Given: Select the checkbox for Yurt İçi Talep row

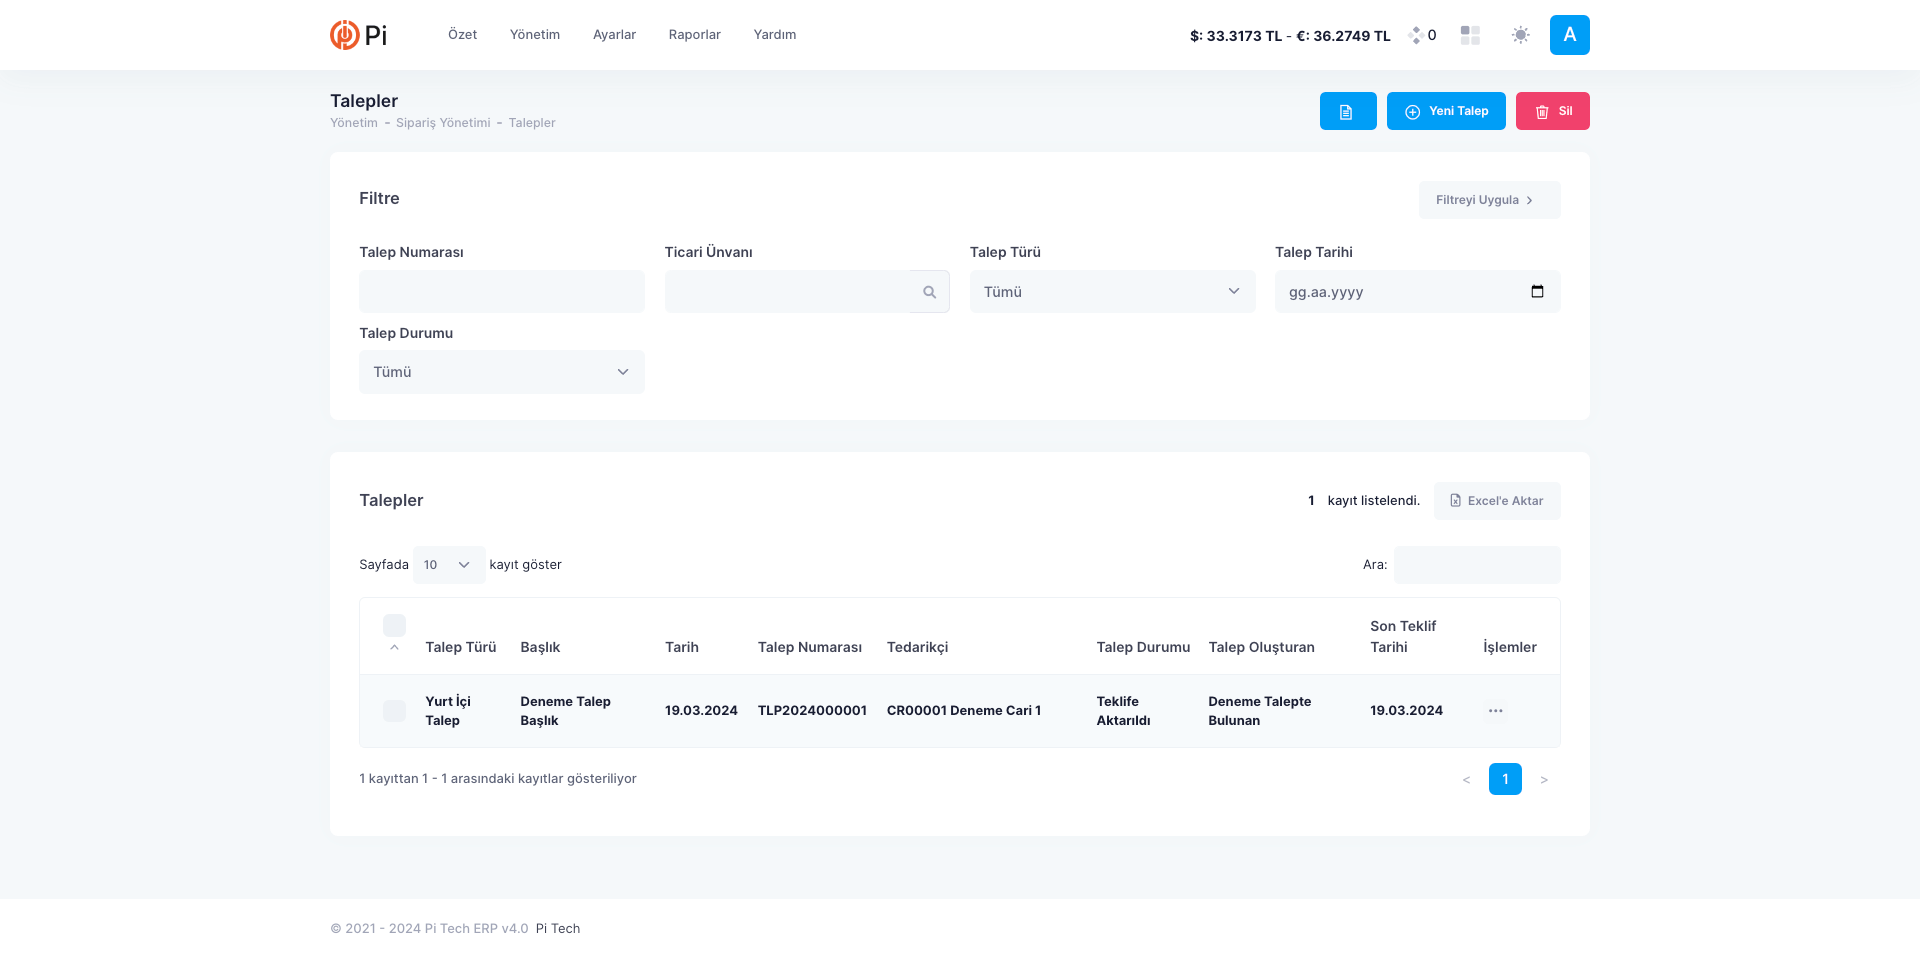Looking at the screenshot, I should pos(394,711).
